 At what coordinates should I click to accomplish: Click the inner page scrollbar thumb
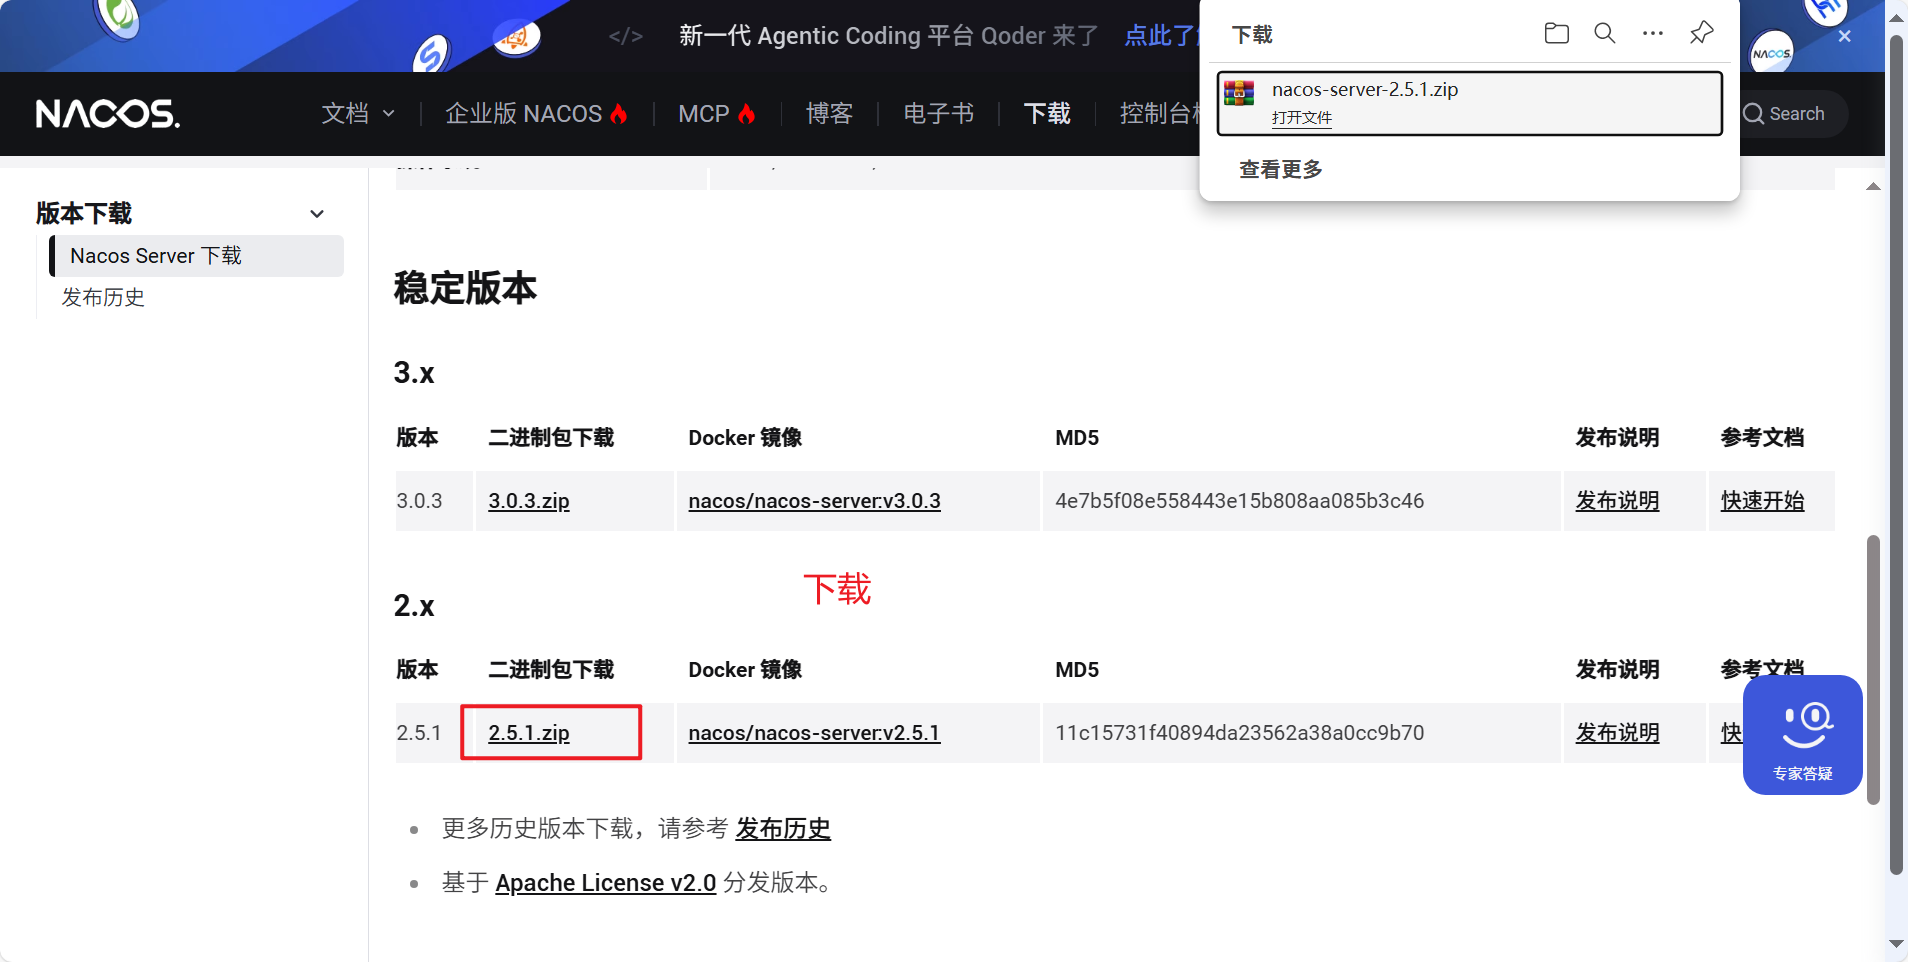[1873, 670]
